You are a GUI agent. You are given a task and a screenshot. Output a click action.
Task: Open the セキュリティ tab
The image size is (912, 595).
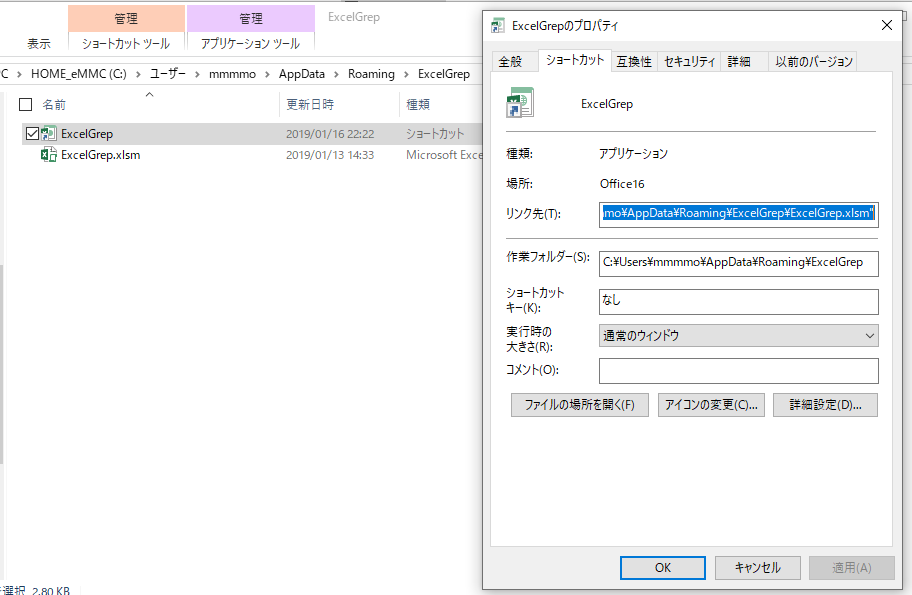tap(689, 62)
